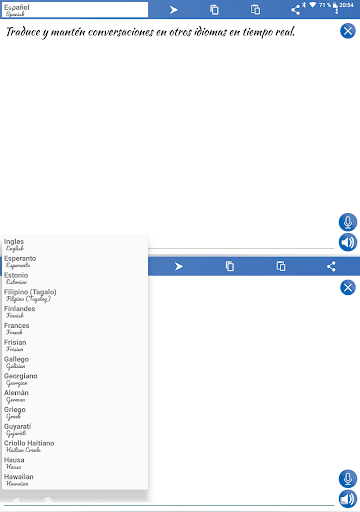Tap the translate arrow in lower toolbar

pyautogui.click(x=179, y=266)
